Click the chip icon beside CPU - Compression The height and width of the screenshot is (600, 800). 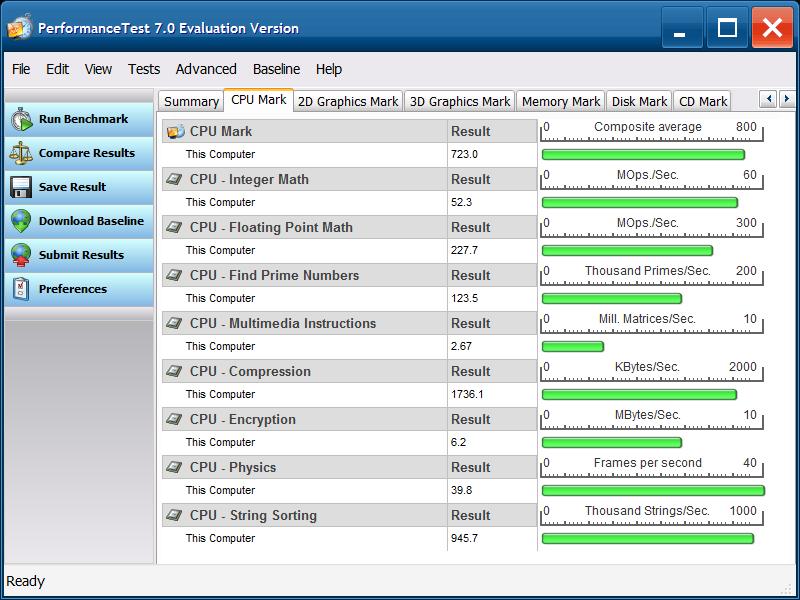pos(174,371)
